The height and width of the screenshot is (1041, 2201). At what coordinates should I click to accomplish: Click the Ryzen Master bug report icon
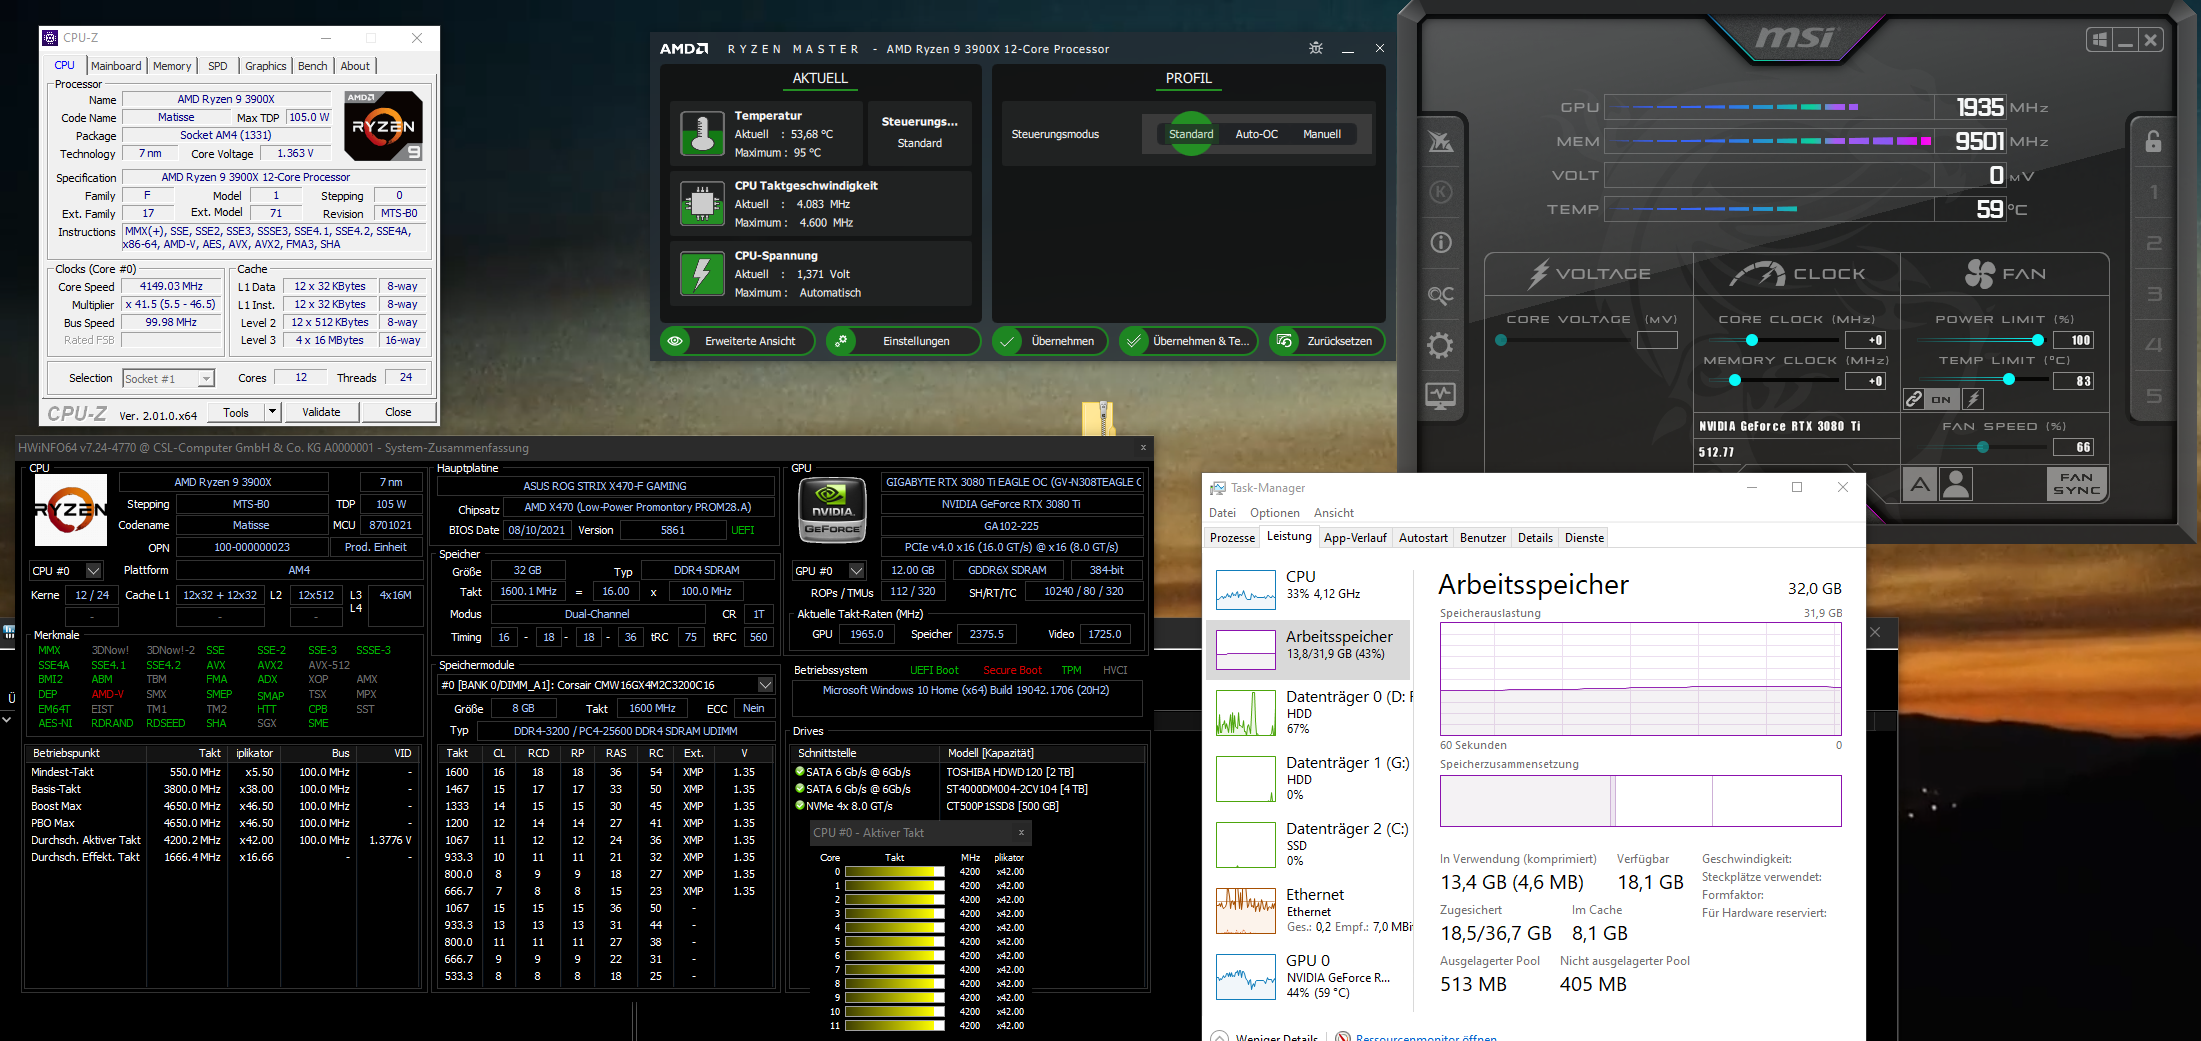1316,48
